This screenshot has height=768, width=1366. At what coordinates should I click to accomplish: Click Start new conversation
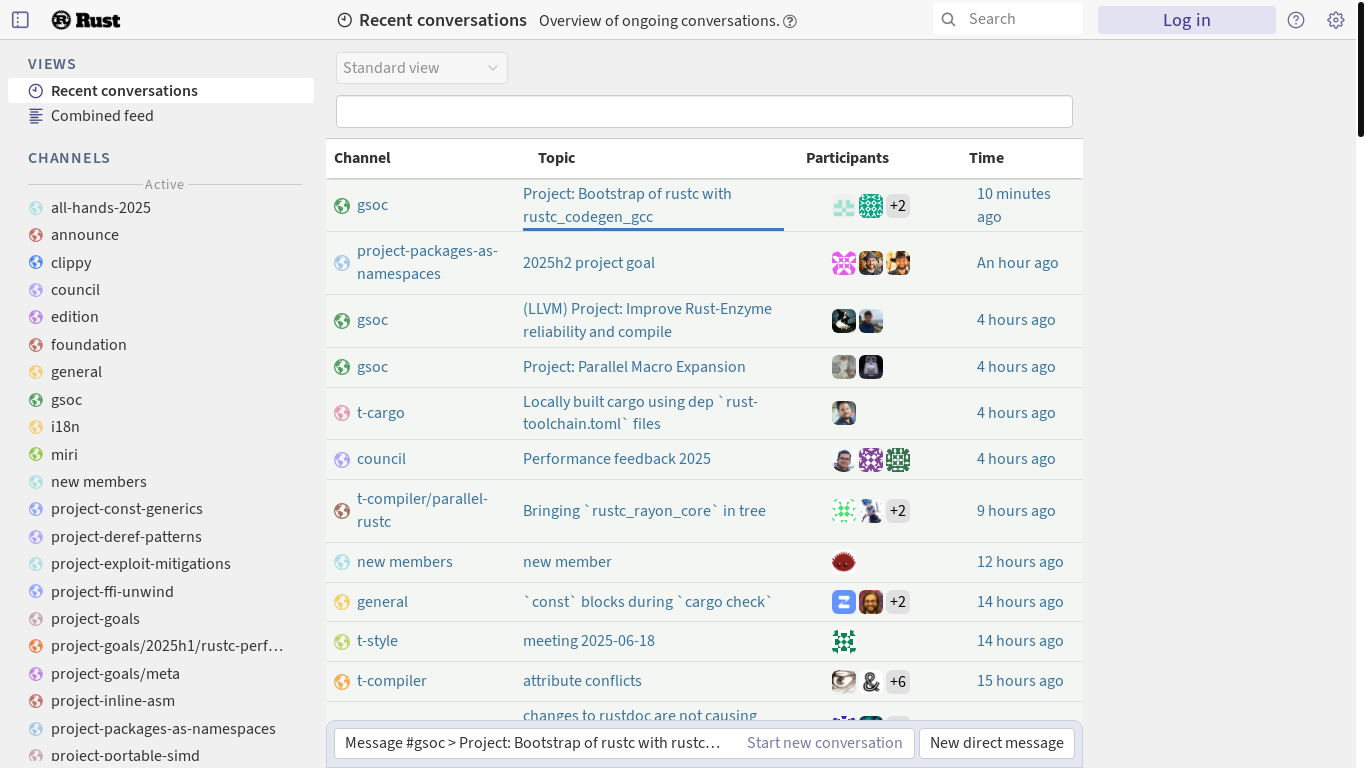[x=825, y=743]
